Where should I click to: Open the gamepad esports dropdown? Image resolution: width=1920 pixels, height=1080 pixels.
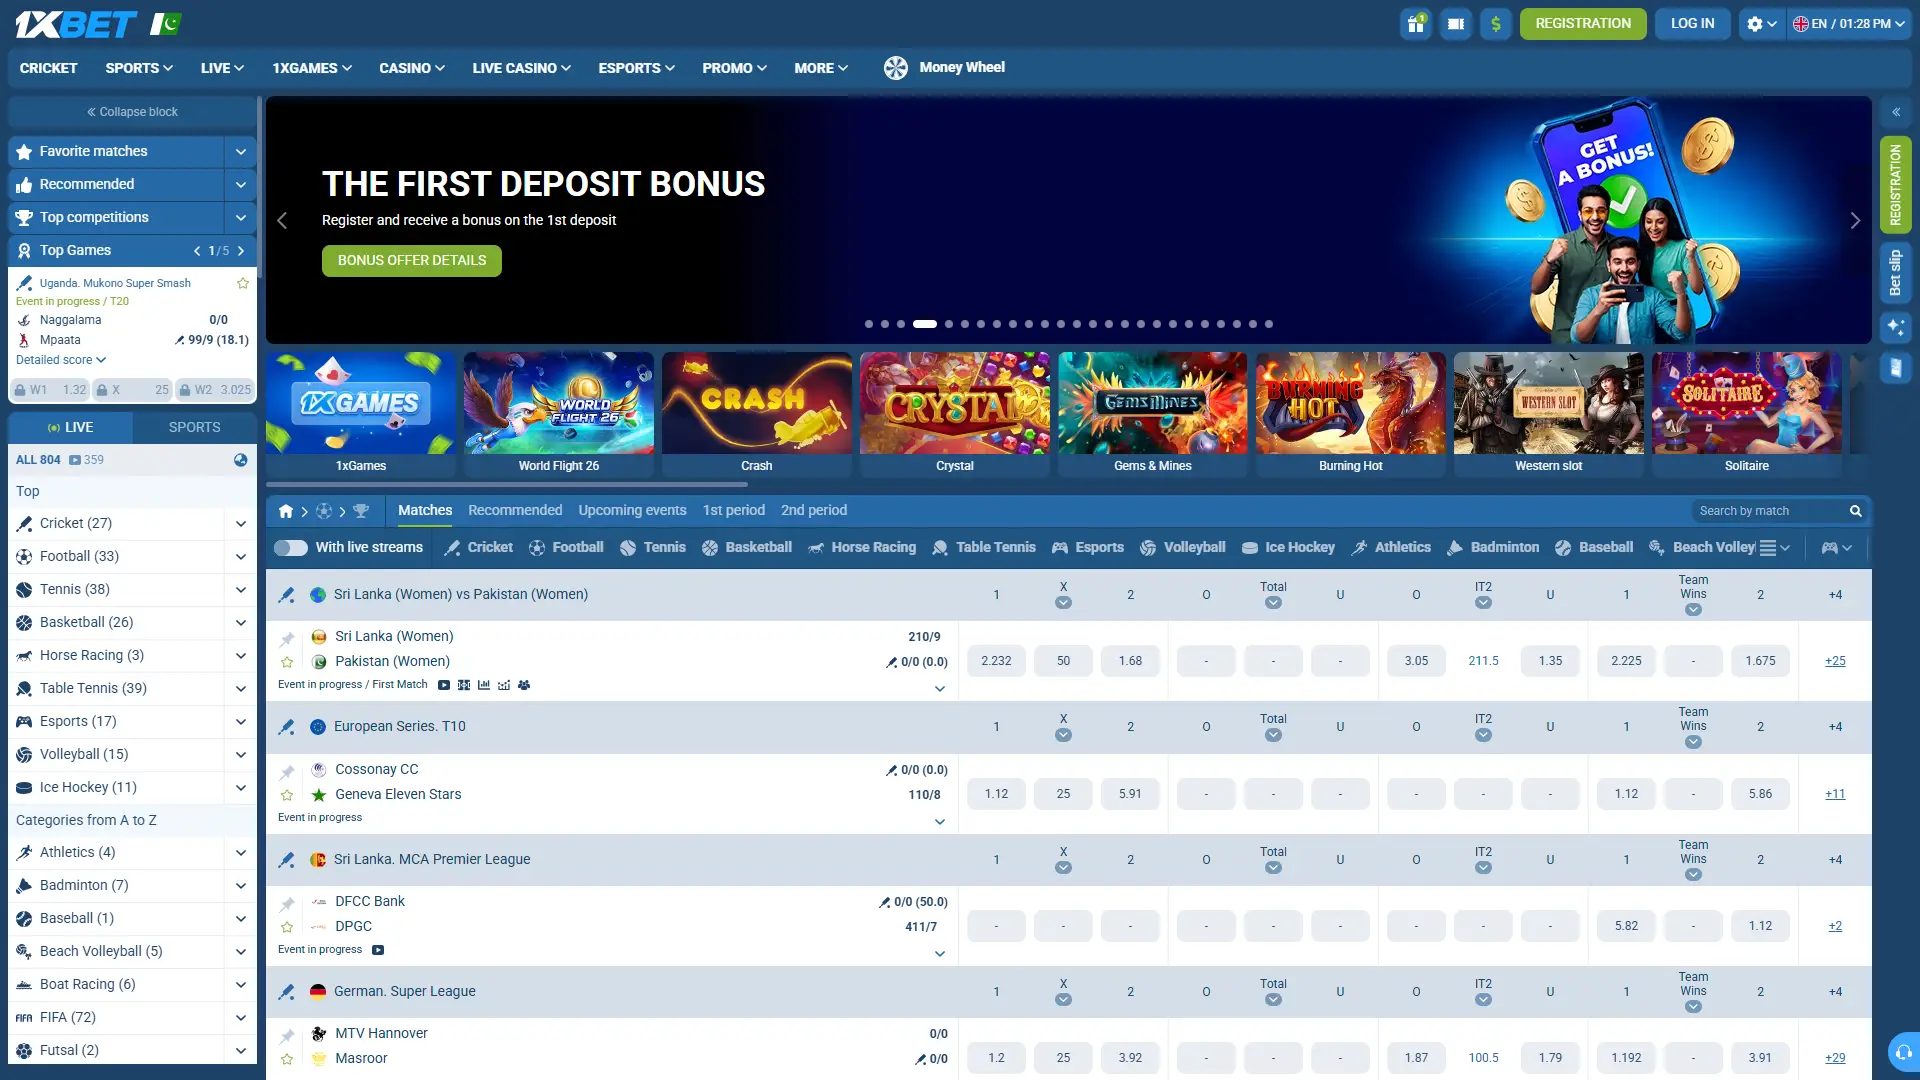1837,548
